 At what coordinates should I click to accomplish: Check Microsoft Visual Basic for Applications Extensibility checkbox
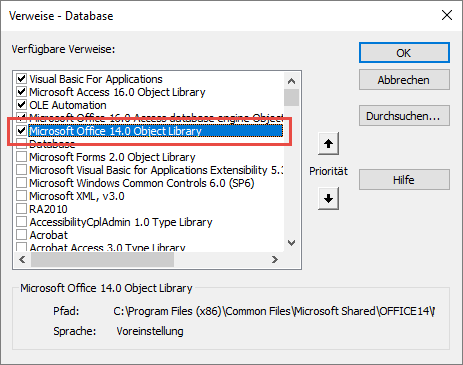coord(22,170)
